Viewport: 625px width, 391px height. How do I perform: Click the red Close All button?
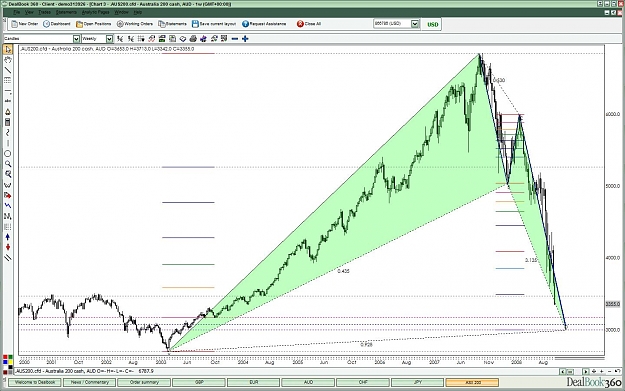pos(309,24)
